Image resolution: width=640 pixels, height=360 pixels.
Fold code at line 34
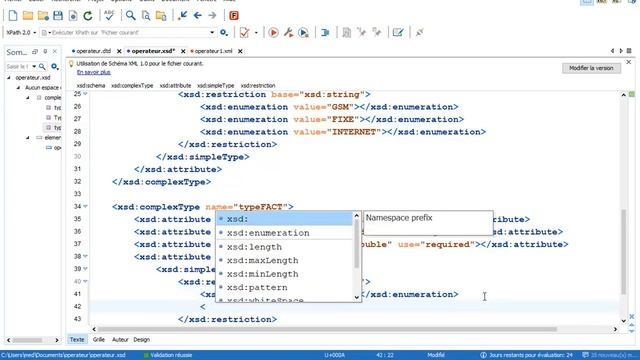pos(85,207)
